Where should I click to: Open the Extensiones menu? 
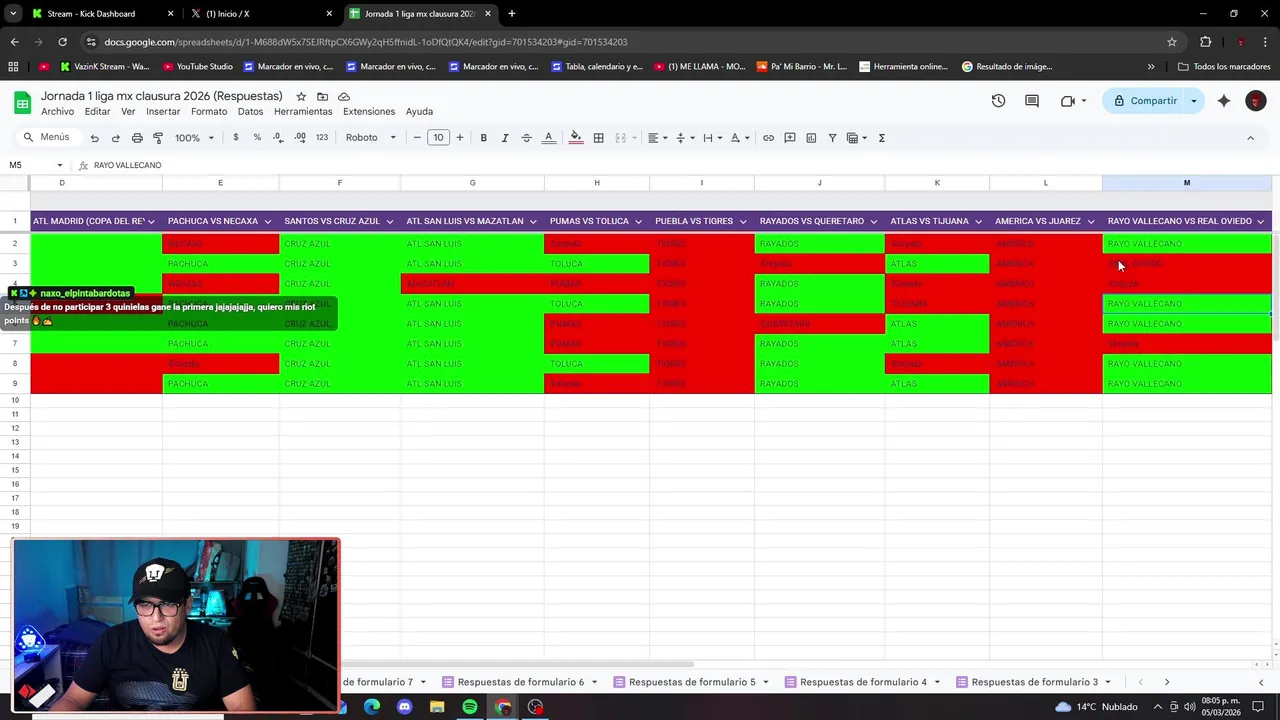point(369,111)
